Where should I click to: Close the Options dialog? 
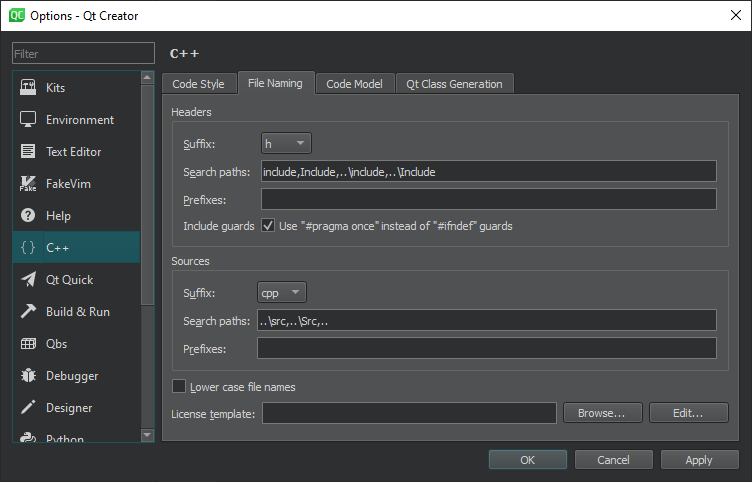tap(736, 15)
